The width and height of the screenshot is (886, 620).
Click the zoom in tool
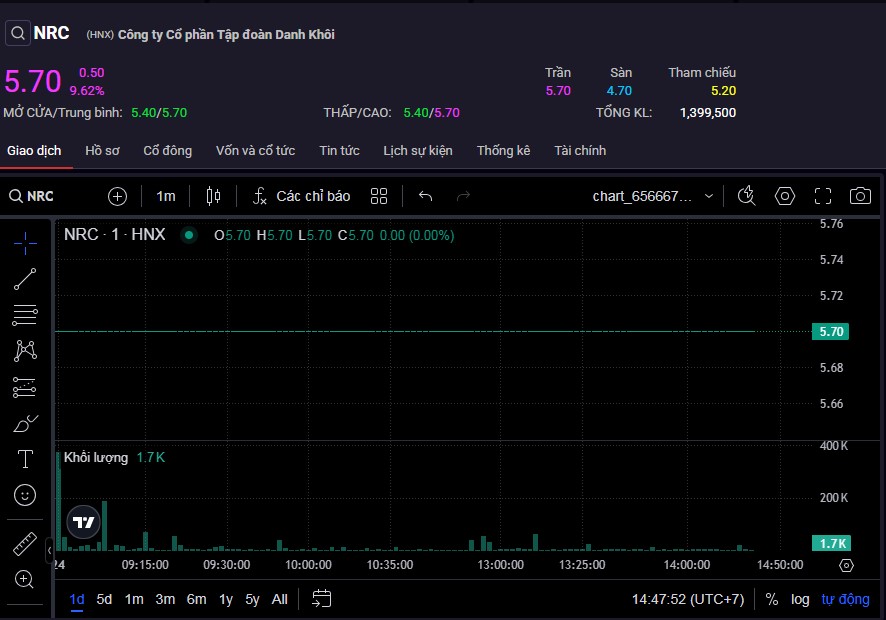coord(25,579)
